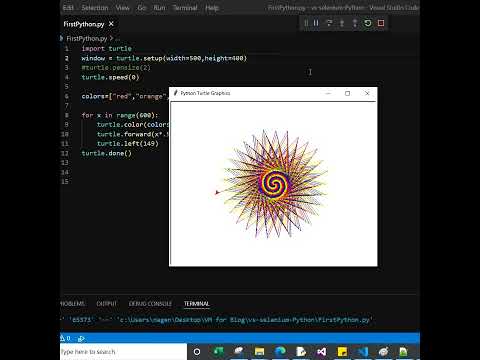Screen dimensions: 480x360
Task: Pause the debug session
Action: coord(316,23)
